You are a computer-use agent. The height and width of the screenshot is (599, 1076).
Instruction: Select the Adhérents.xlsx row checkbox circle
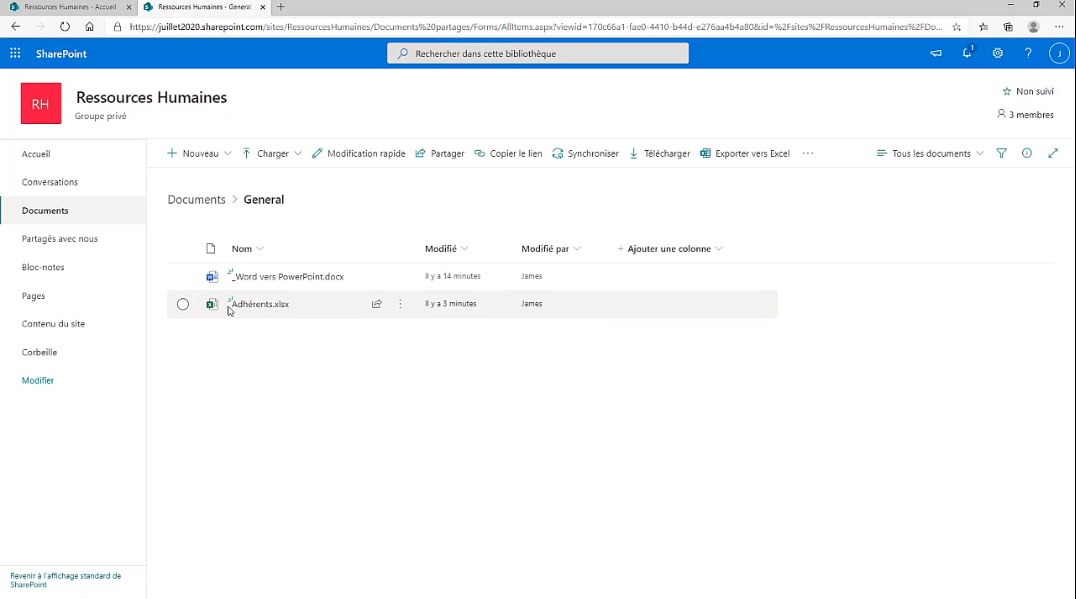point(183,304)
